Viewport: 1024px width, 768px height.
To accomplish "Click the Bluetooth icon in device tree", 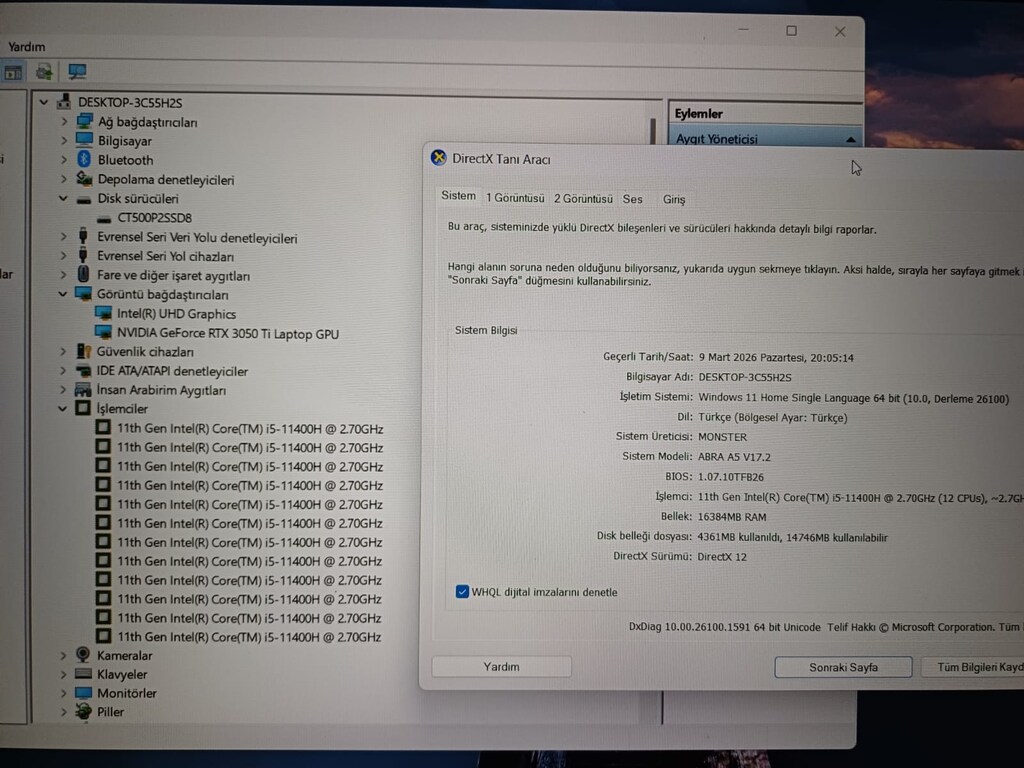I will (x=84, y=159).
